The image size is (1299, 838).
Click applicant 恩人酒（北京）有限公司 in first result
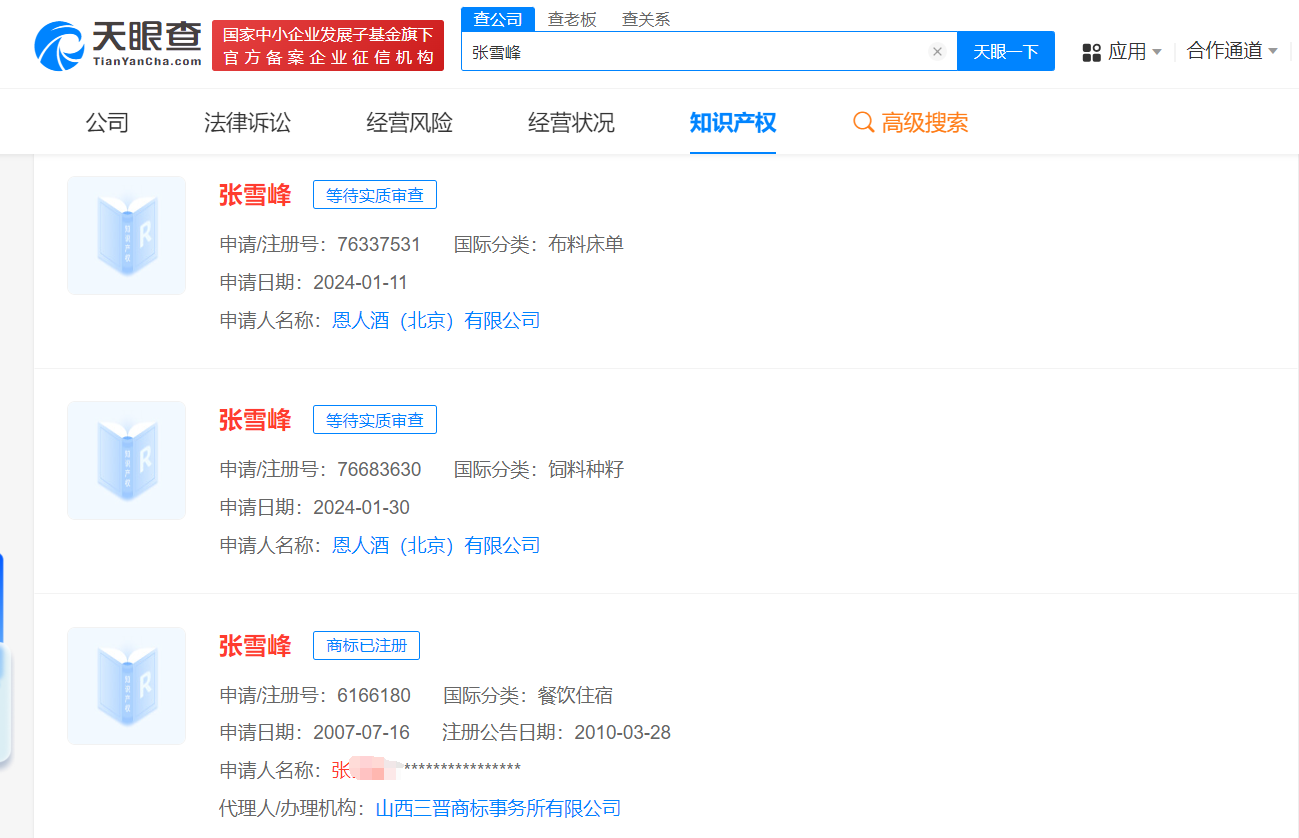click(x=436, y=321)
